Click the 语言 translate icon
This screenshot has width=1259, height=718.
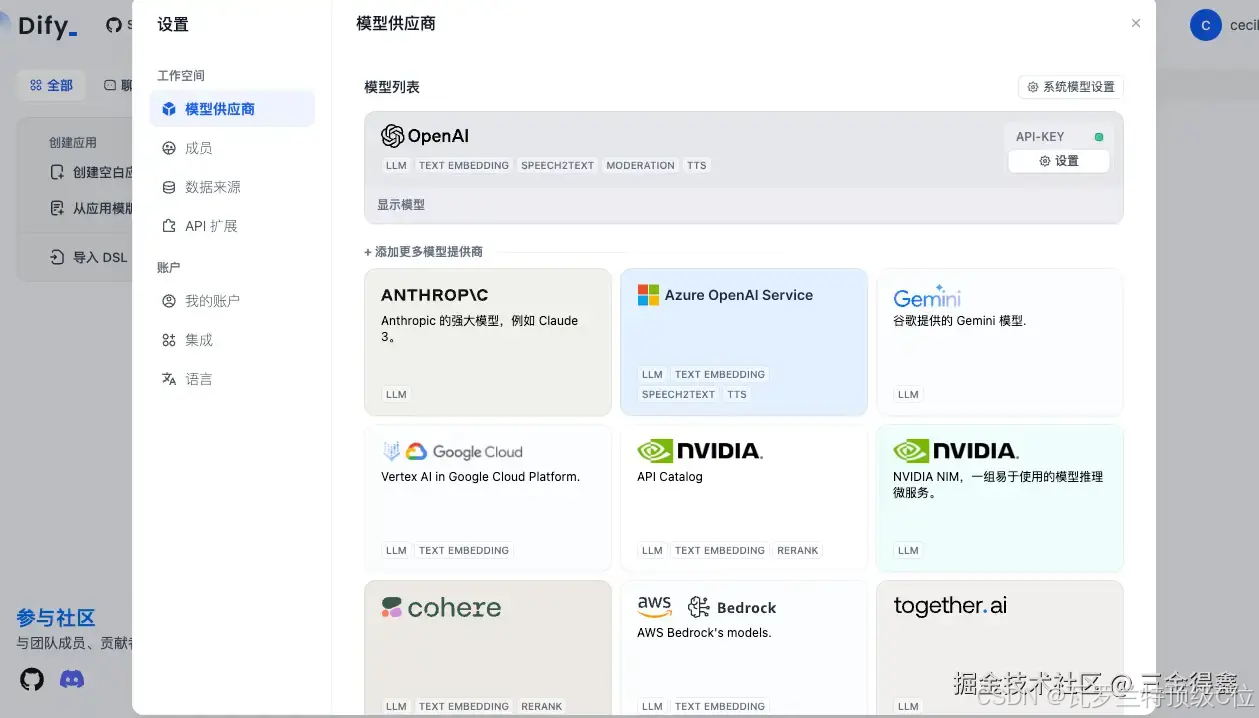click(x=169, y=379)
